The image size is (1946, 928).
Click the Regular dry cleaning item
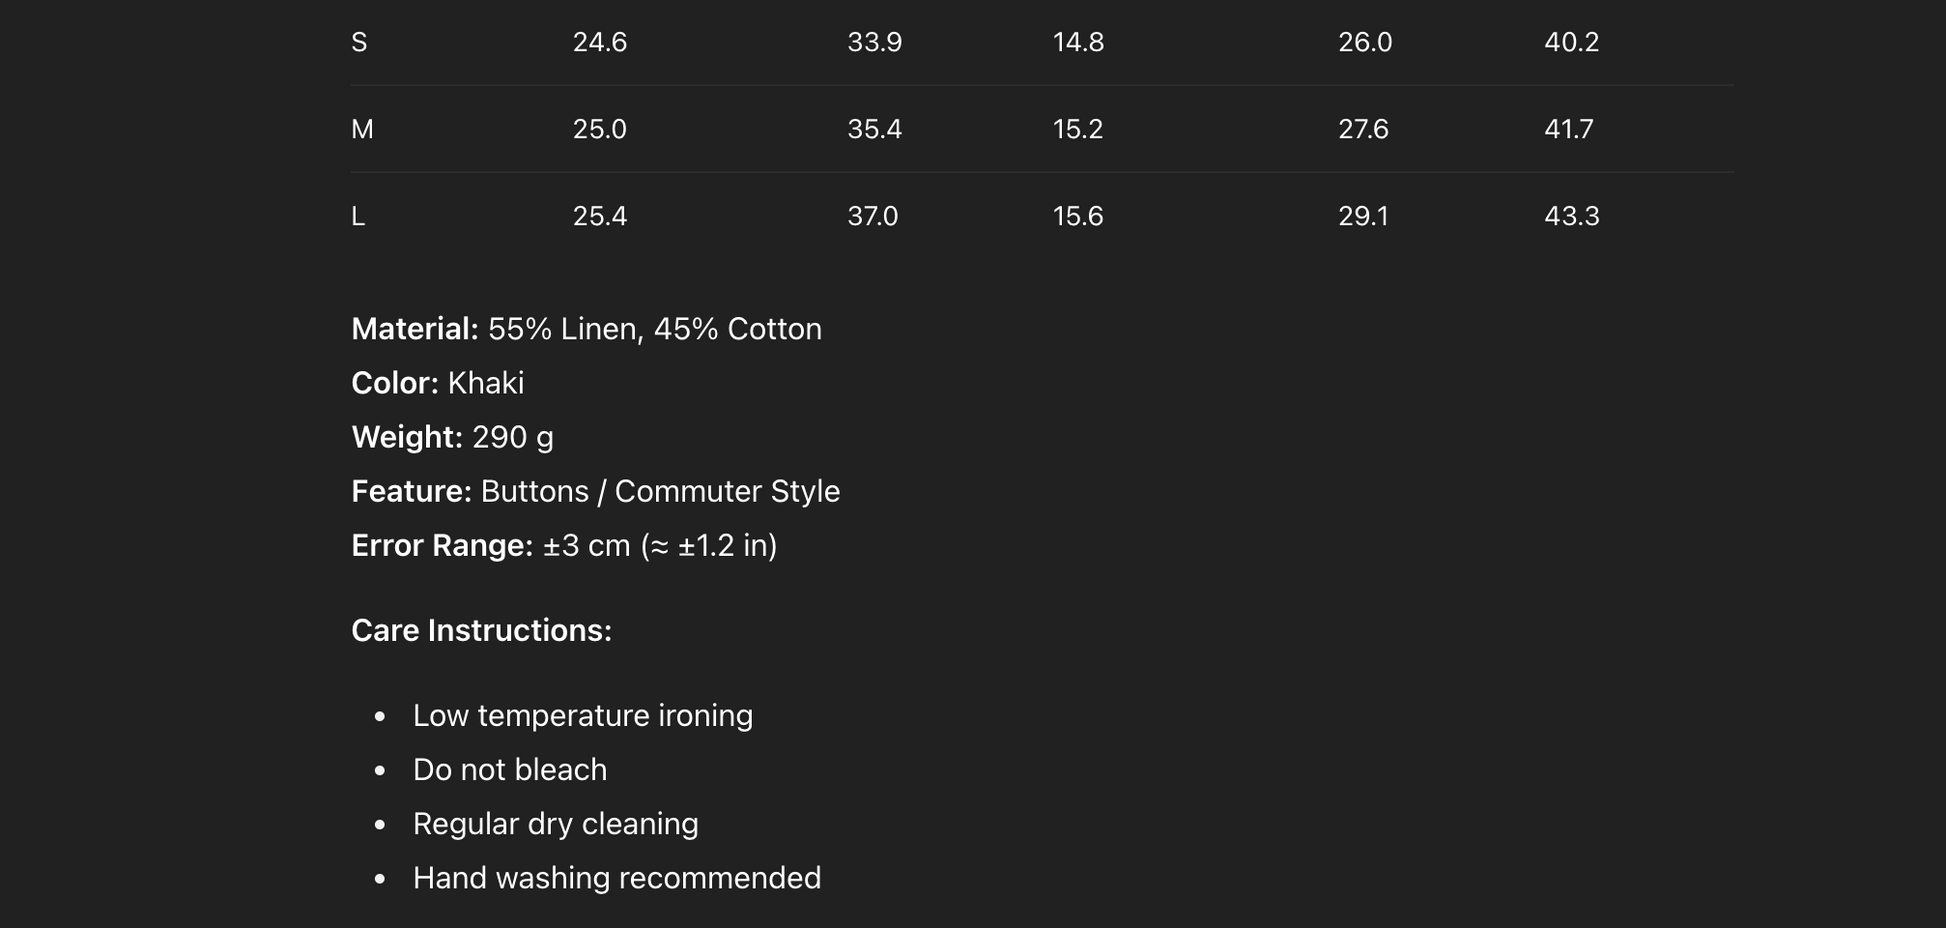click(556, 824)
